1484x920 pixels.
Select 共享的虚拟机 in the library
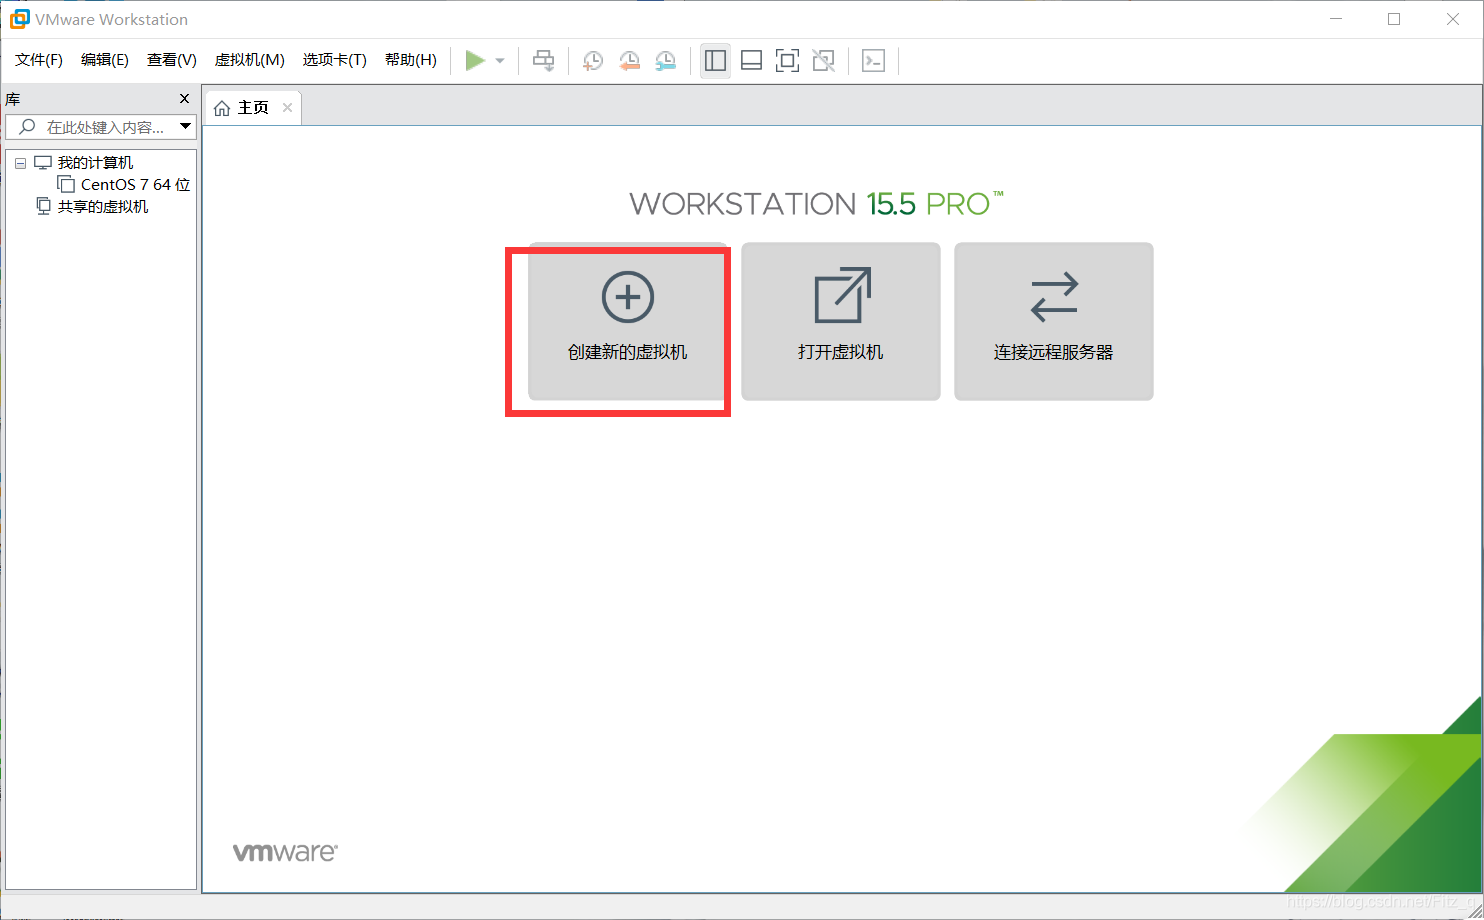(103, 207)
